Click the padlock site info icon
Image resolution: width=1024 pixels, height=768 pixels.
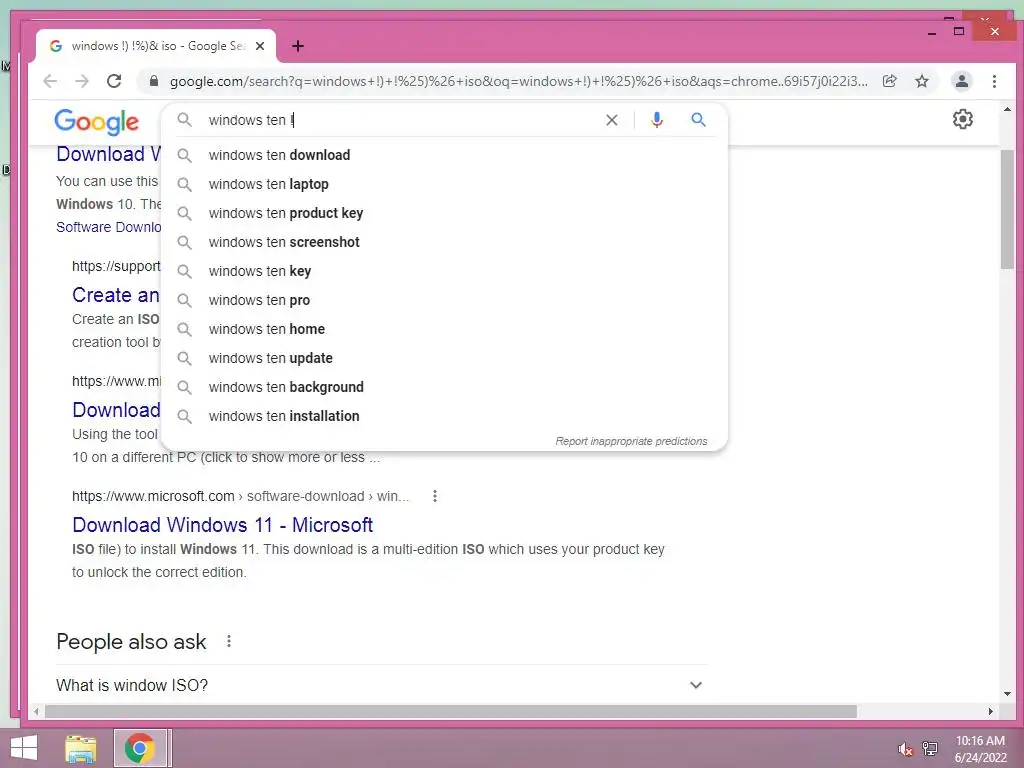tap(154, 81)
